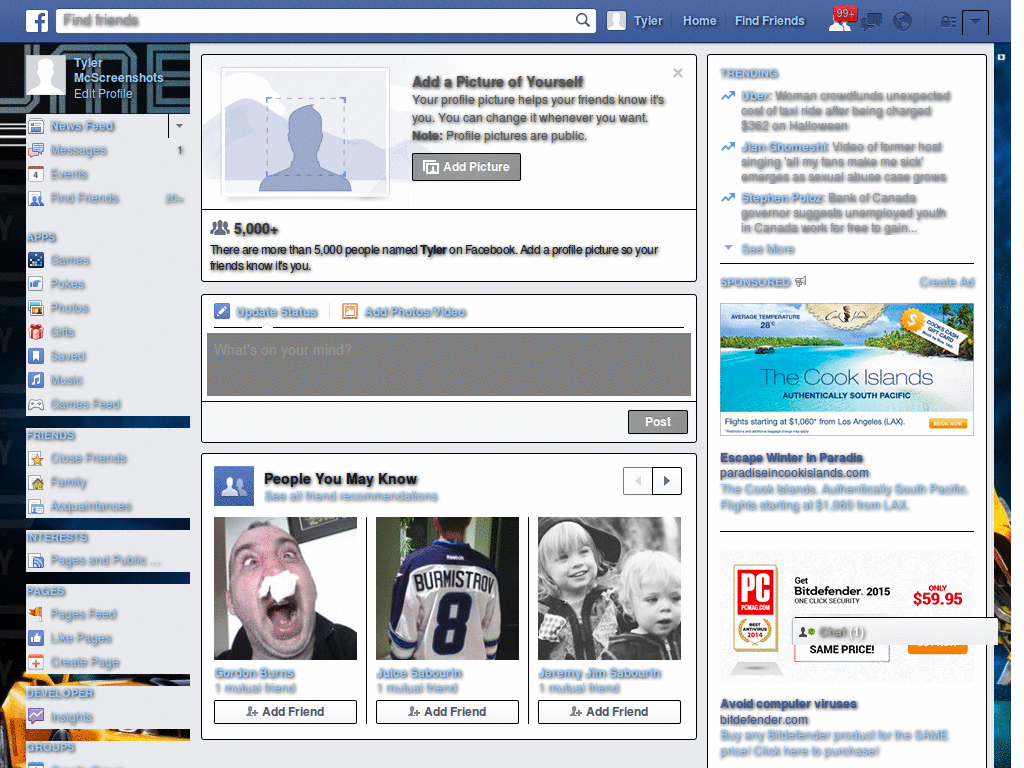The height and width of the screenshot is (768, 1024).
Task: Go to Home in top bar
Action: tap(699, 21)
